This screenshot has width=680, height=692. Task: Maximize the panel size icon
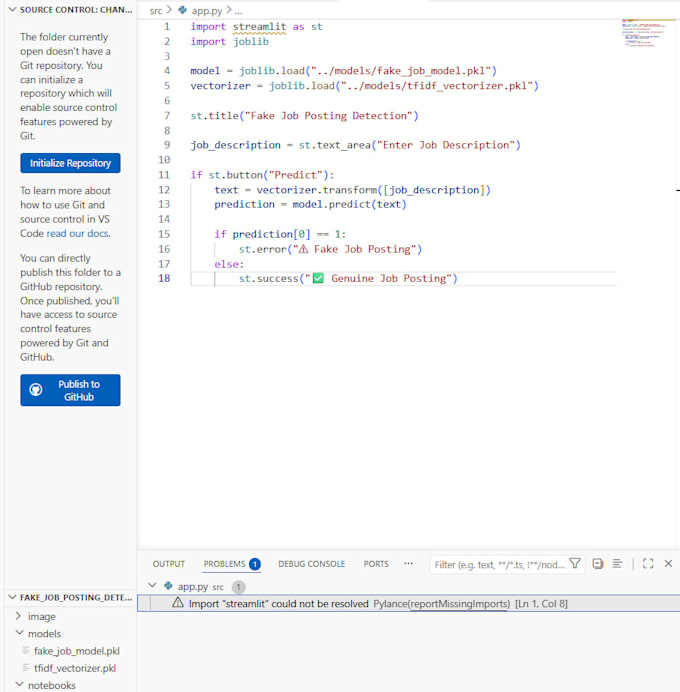[x=648, y=564]
